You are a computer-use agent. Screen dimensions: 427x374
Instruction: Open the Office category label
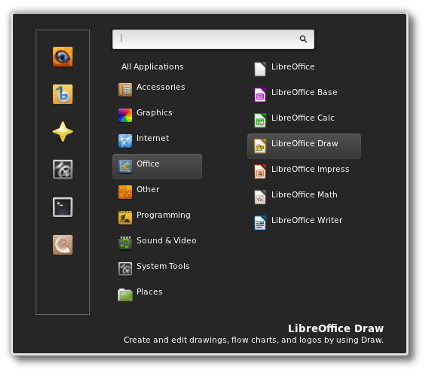(148, 164)
